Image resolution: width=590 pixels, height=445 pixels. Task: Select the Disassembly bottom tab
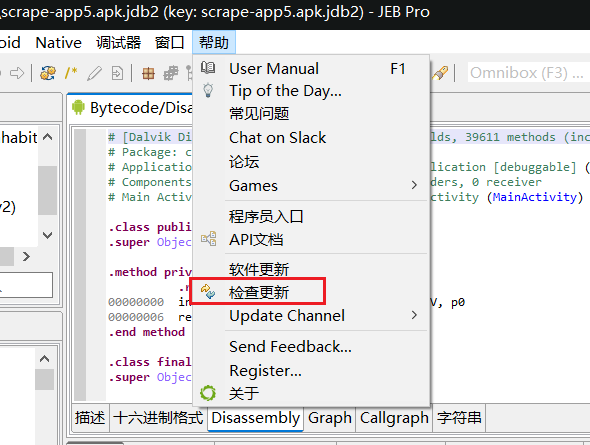pyautogui.click(x=255, y=418)
